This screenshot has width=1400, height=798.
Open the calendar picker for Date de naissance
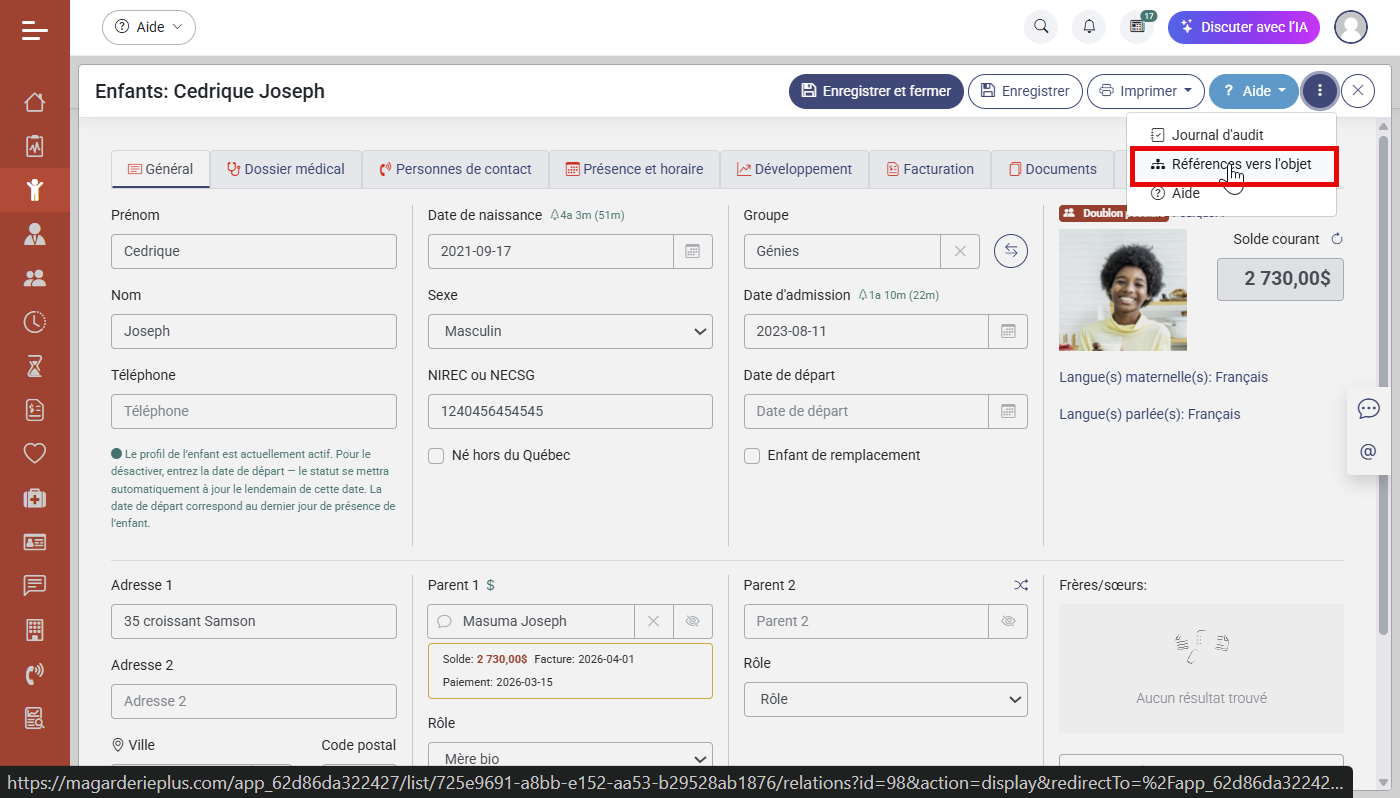click(x=692, y=251)
